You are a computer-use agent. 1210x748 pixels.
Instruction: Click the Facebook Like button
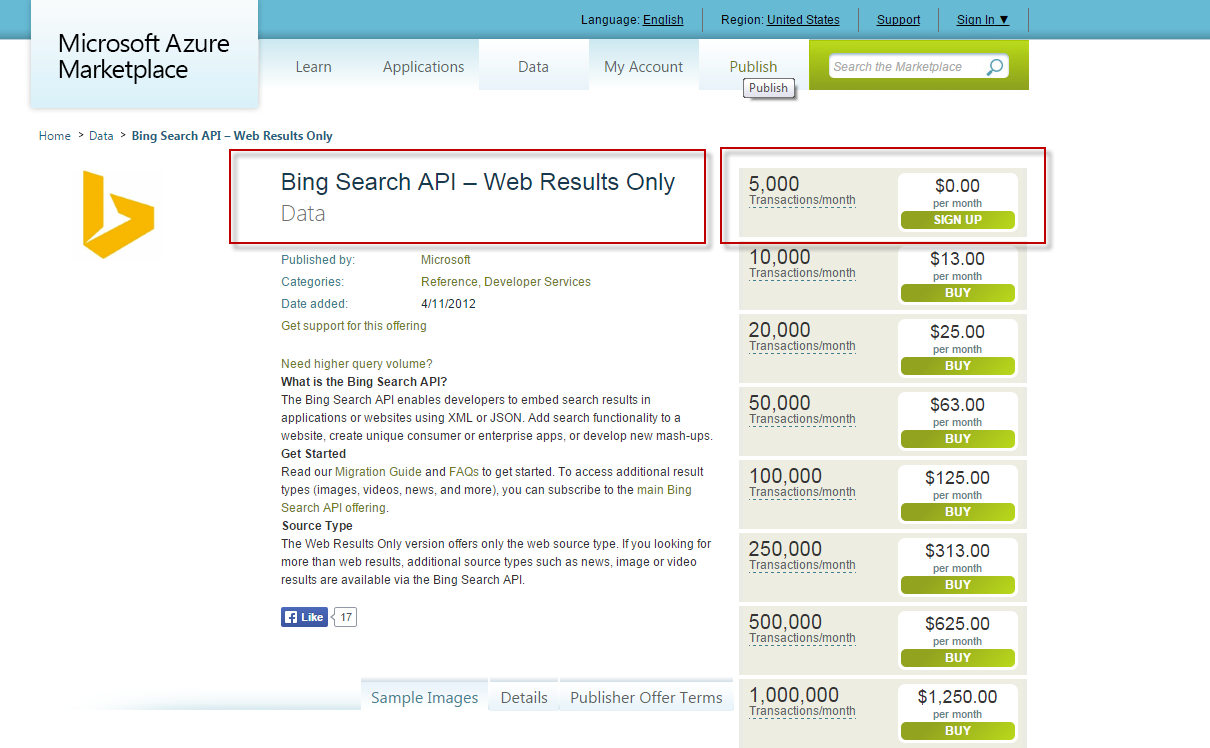[x=305, y=617]
